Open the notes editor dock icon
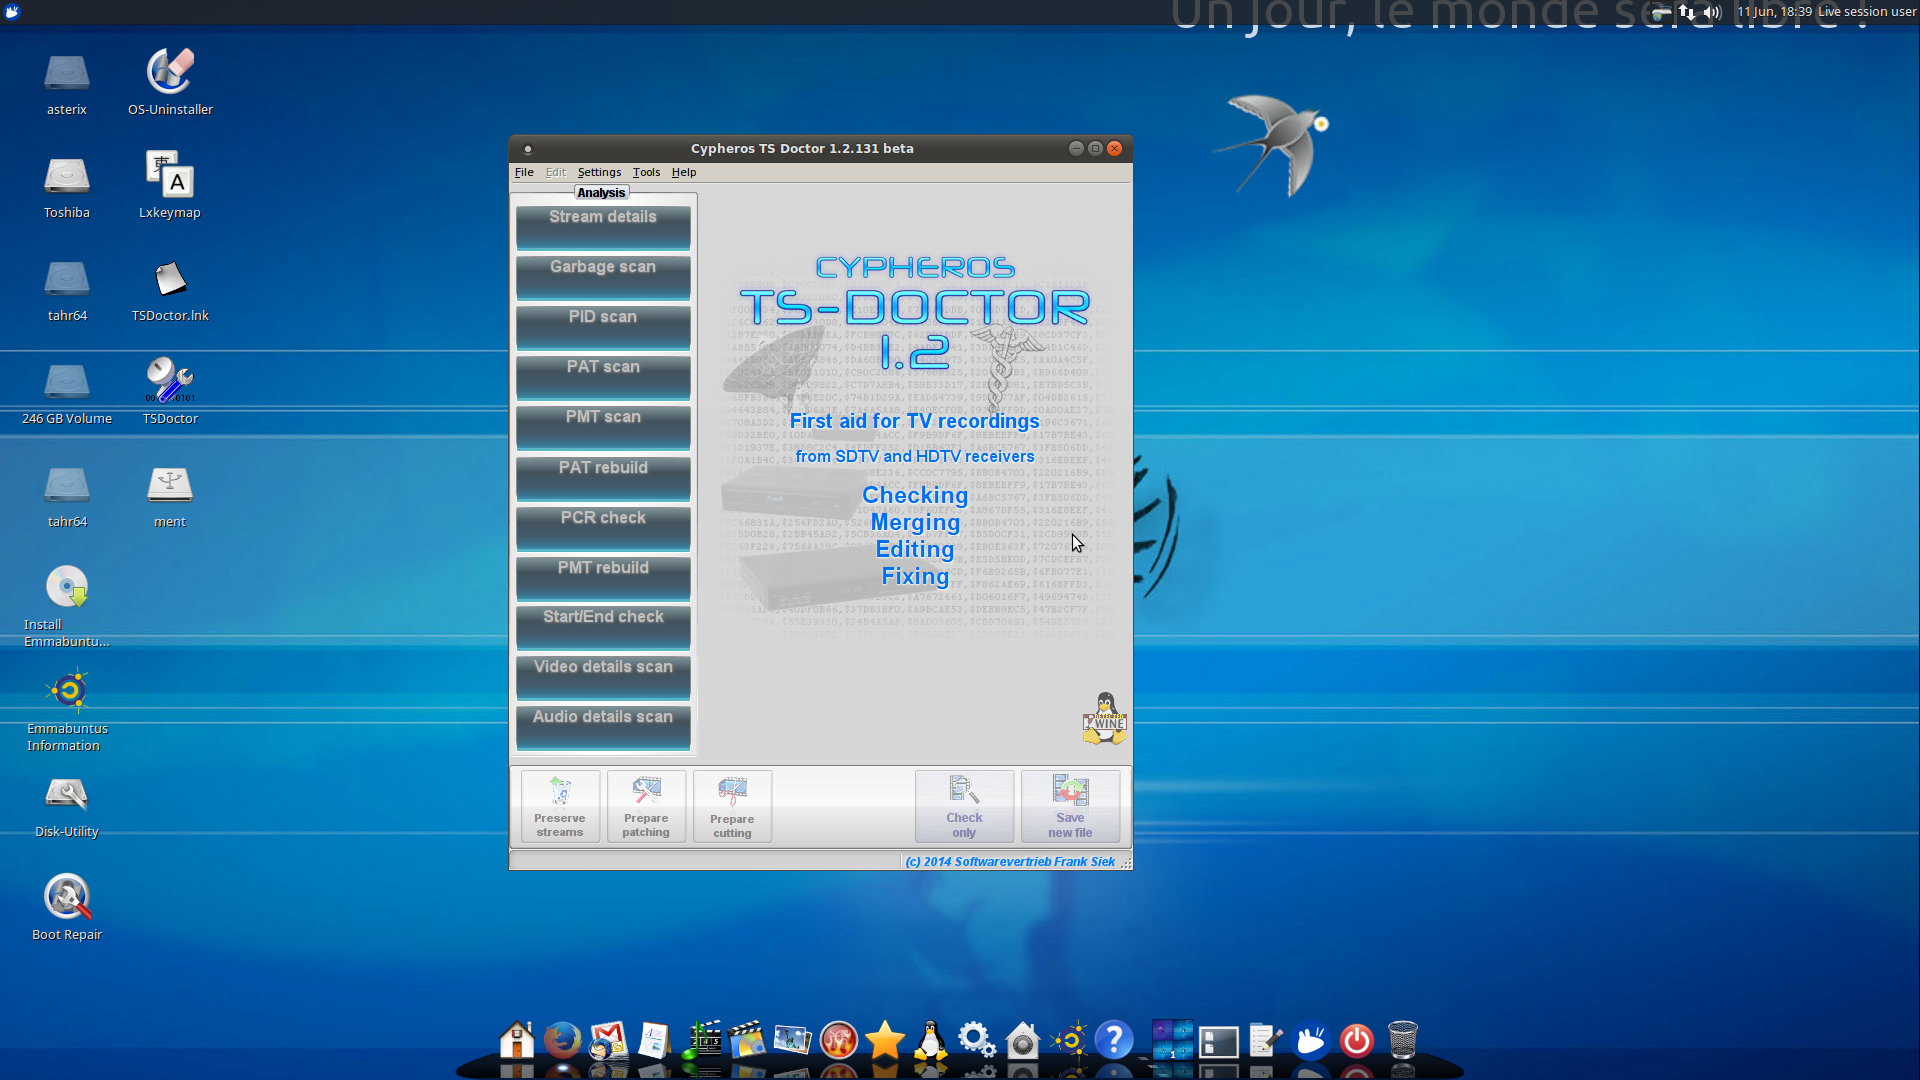This screenshot has height=1080, width=1920. (x=1265, y=1040)
